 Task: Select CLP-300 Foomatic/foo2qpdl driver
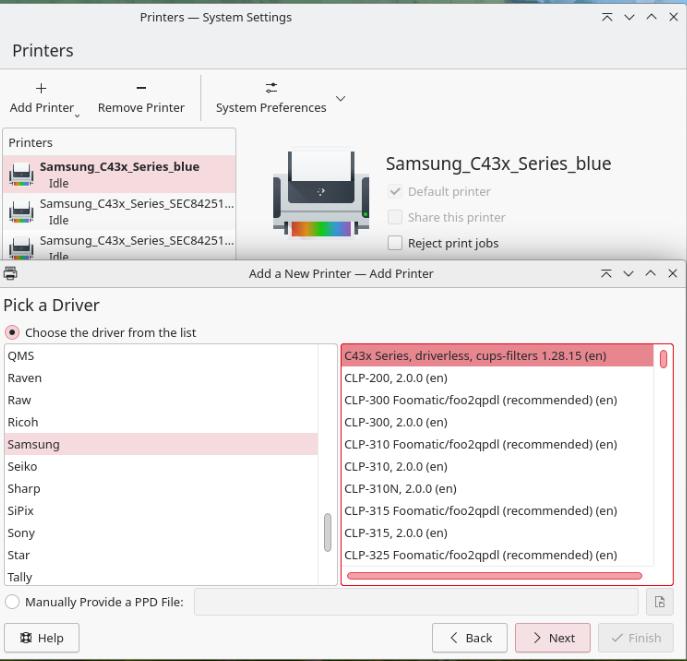(497, 400)
